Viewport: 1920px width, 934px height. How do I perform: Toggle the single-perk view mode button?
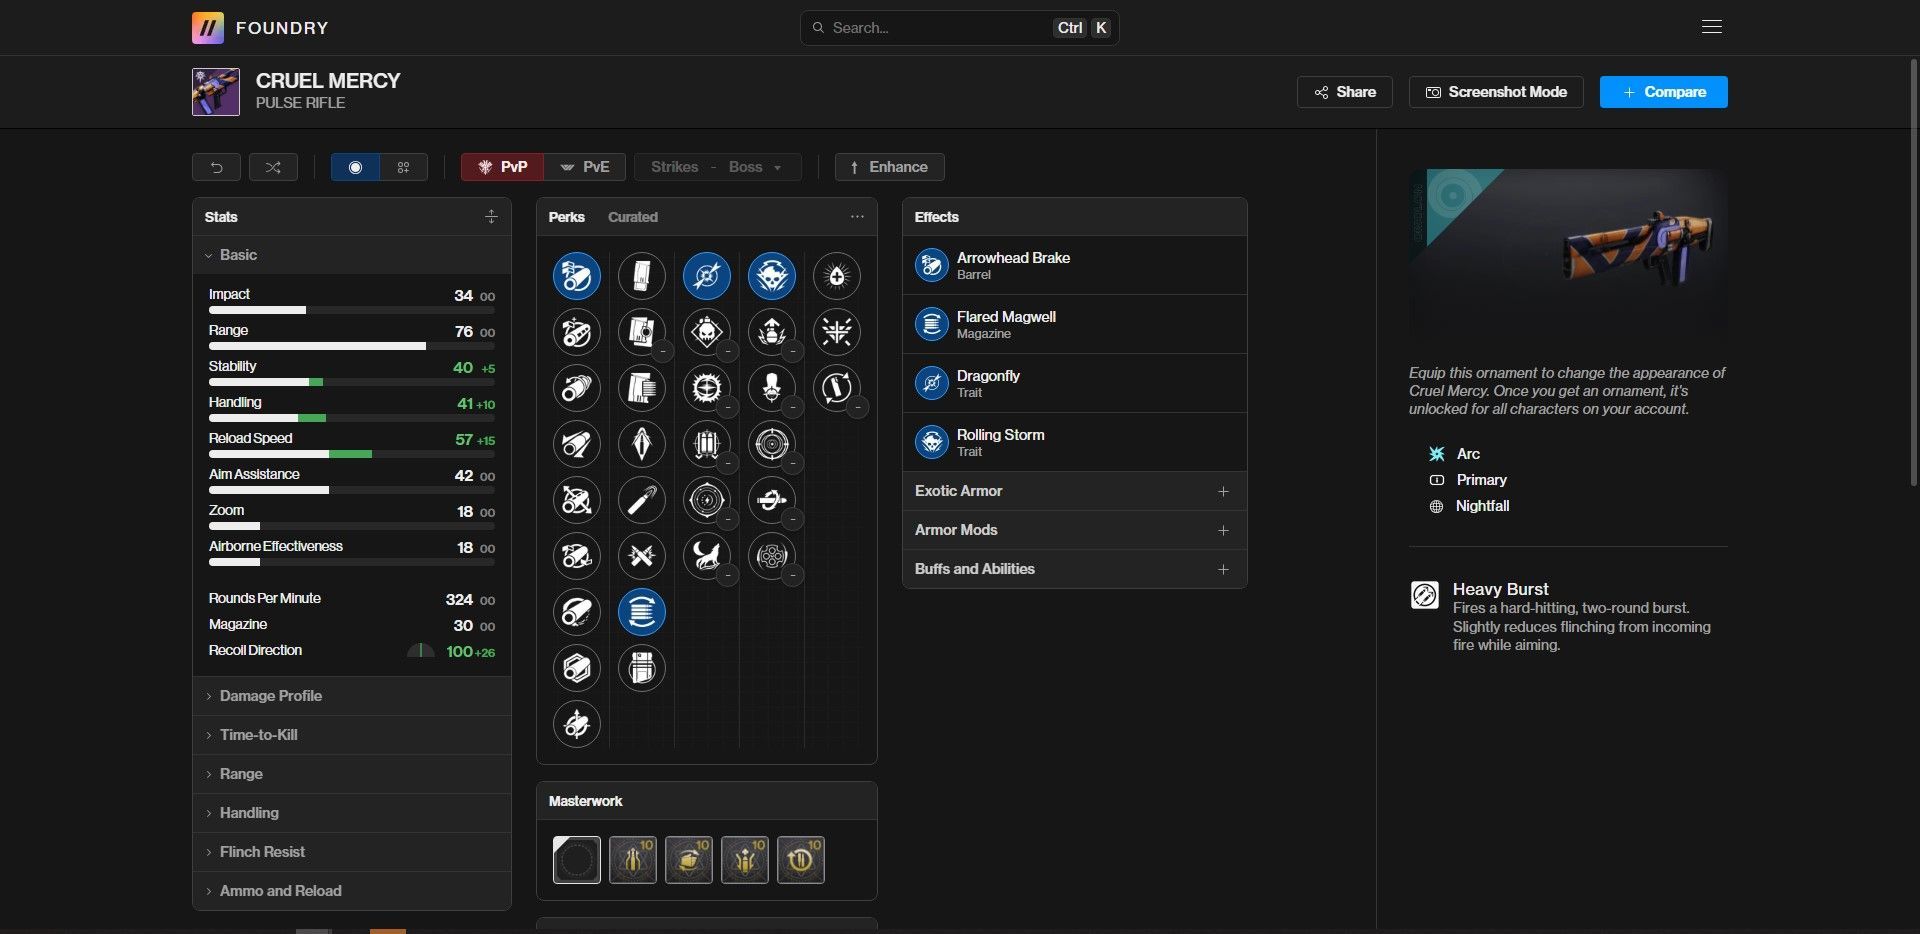355,167
